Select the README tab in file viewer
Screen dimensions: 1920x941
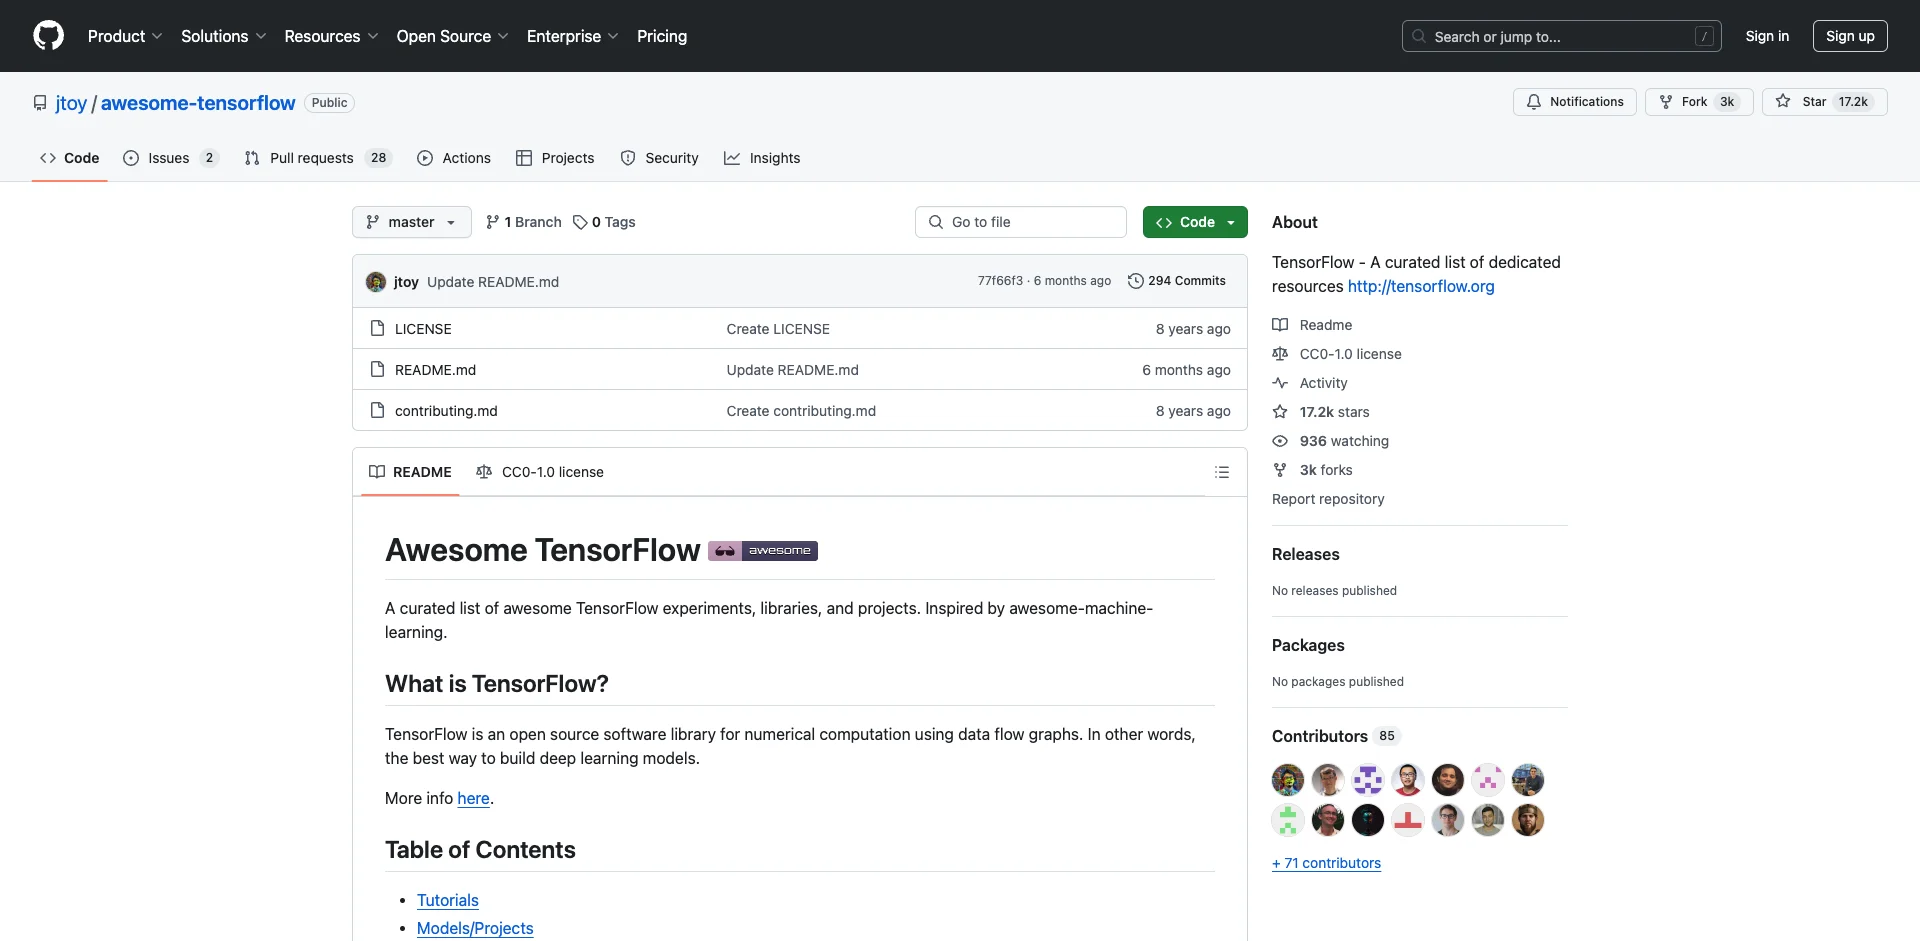pyautogui.click(x=410, y=472)
